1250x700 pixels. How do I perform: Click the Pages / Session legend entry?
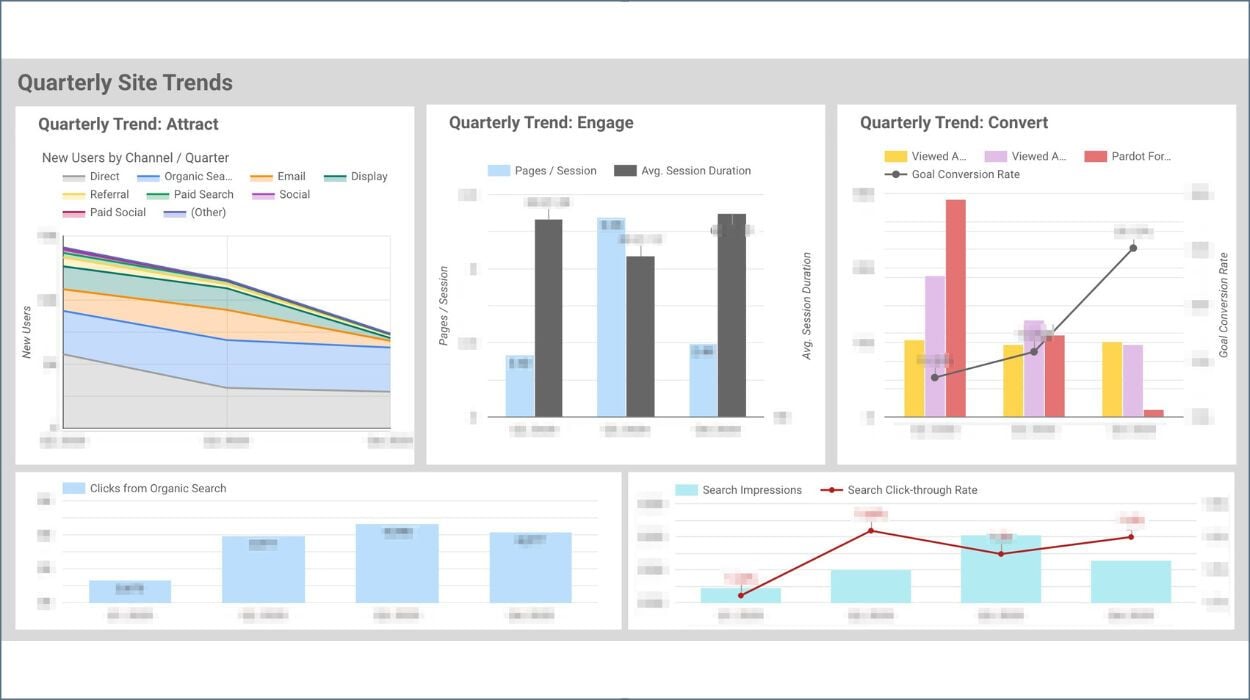pyautogui.click(x=542, y=171)
